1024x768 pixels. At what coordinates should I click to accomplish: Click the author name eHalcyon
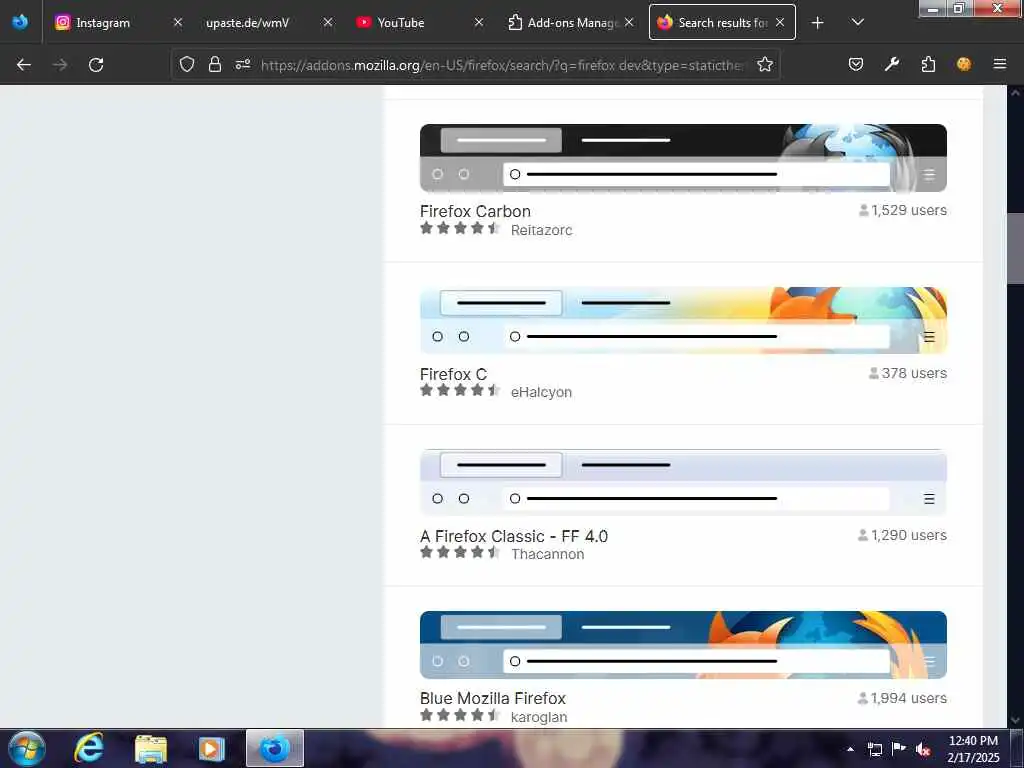point(541,392)
